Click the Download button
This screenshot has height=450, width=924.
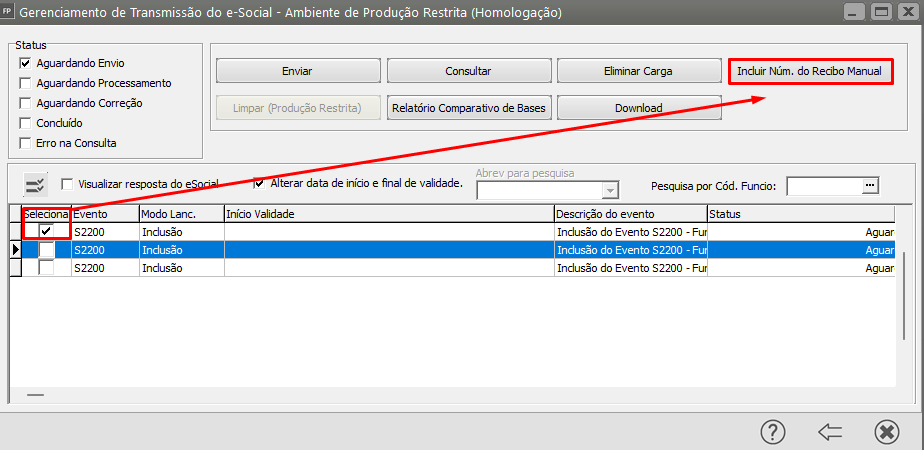click(638, 108)
